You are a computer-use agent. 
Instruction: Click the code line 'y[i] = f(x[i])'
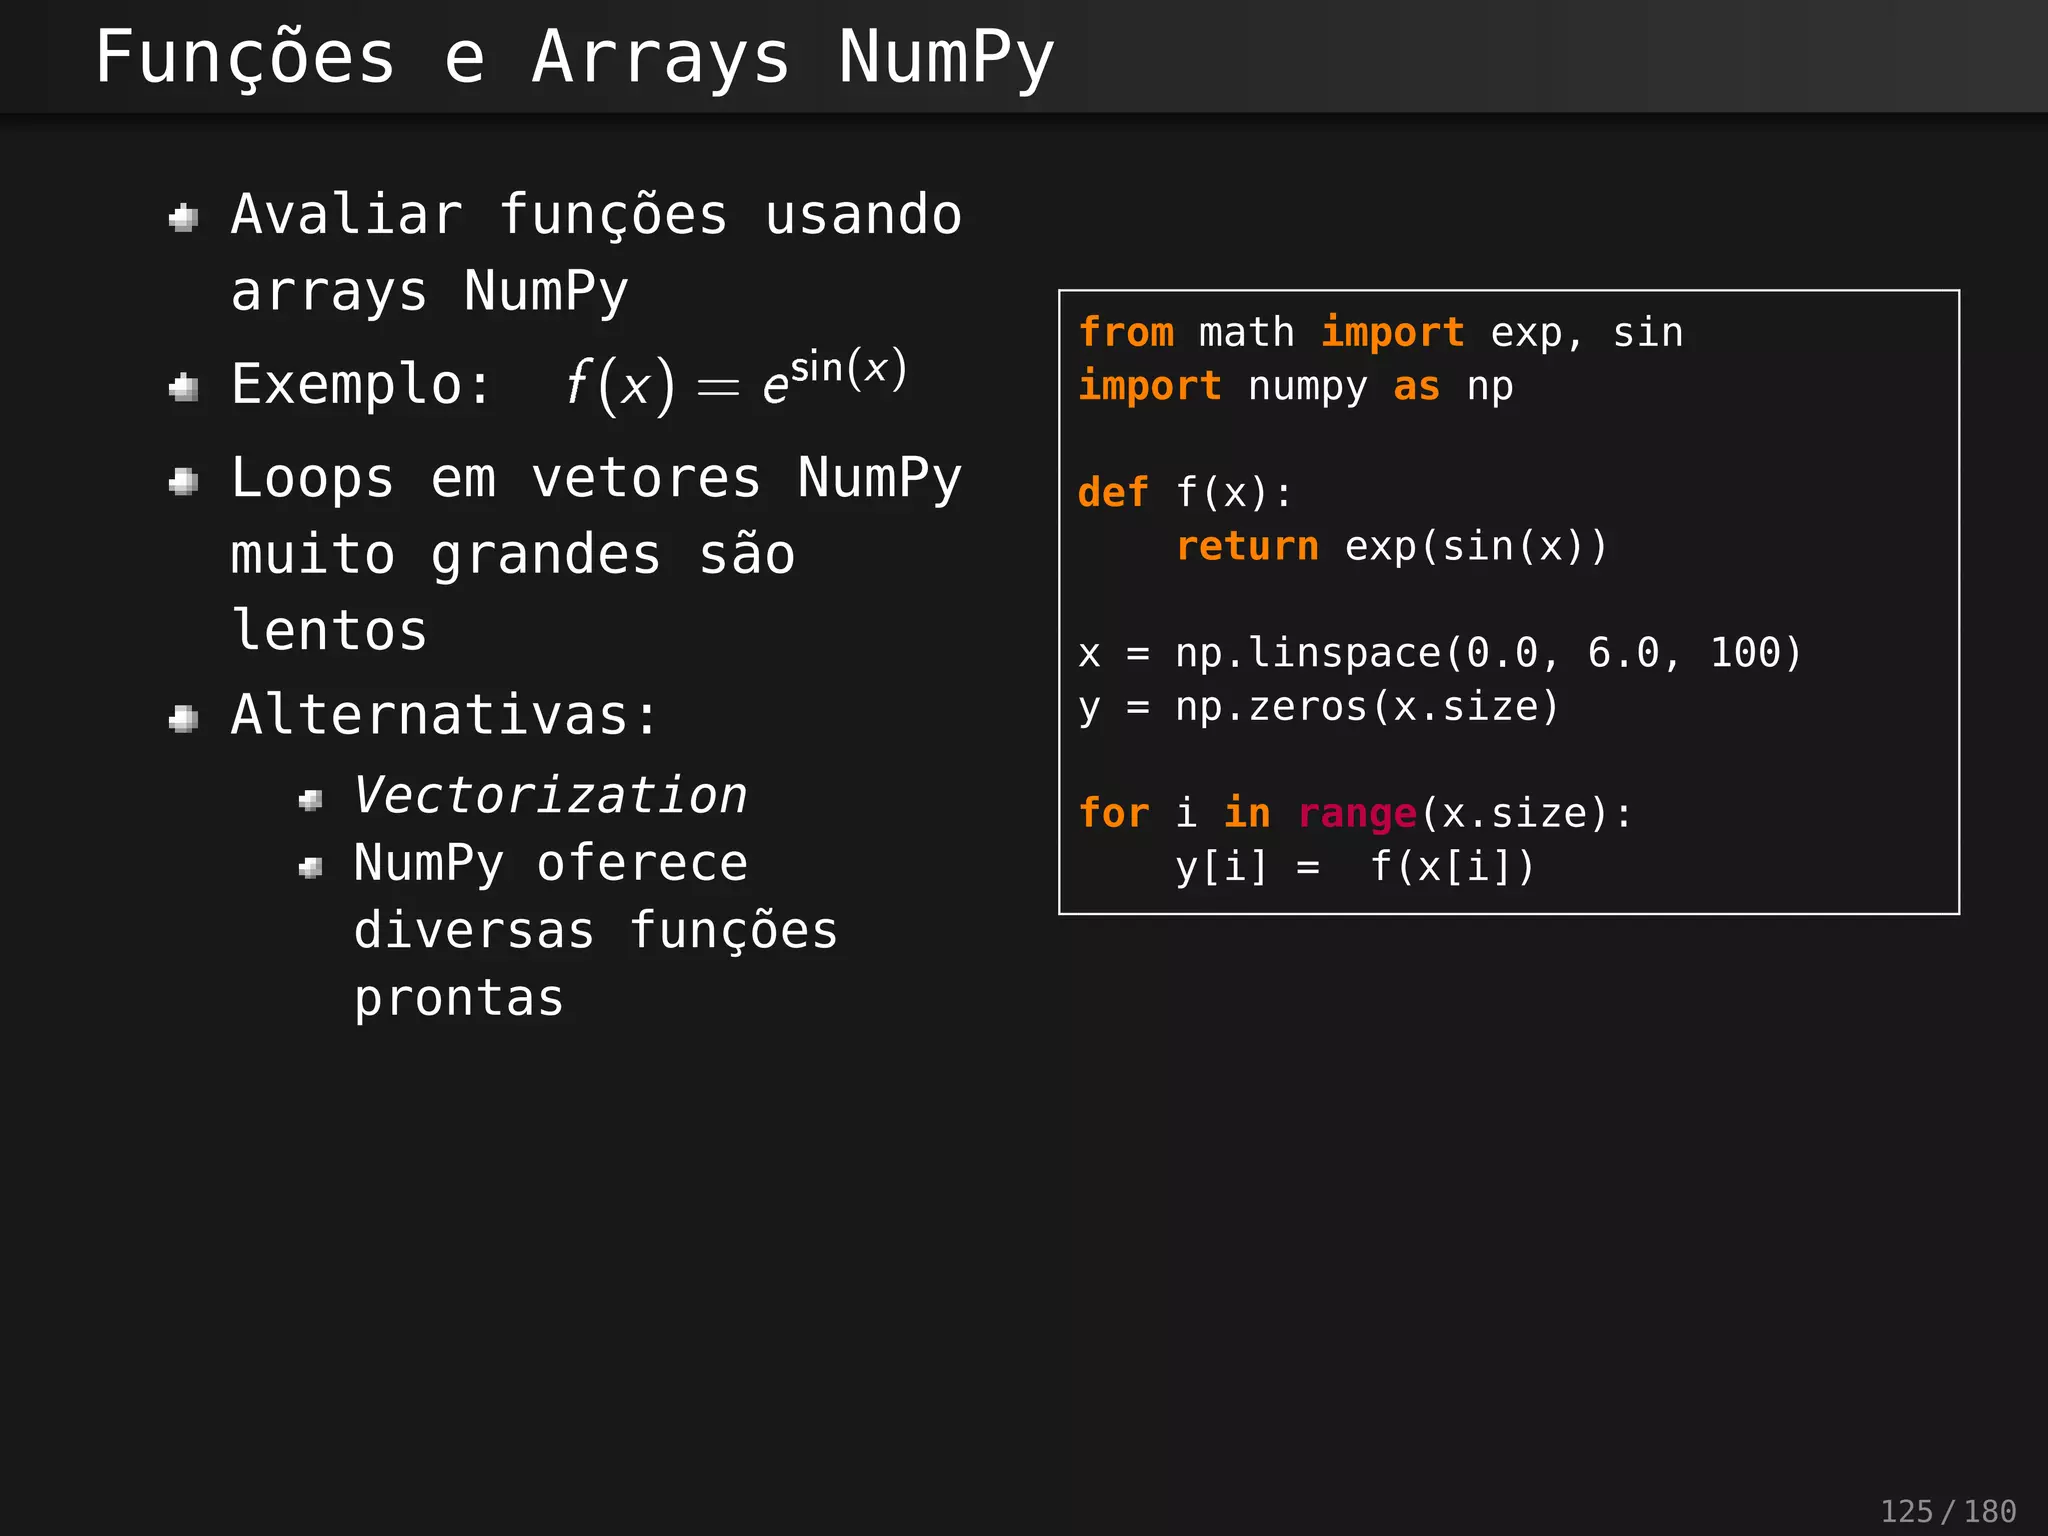(x=1355, y=867)
